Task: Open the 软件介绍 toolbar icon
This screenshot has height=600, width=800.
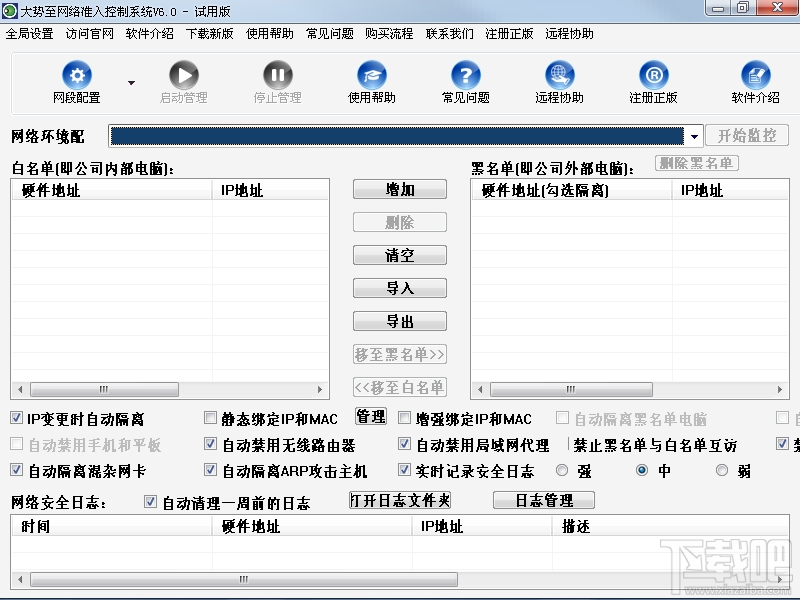Action: 756,75
